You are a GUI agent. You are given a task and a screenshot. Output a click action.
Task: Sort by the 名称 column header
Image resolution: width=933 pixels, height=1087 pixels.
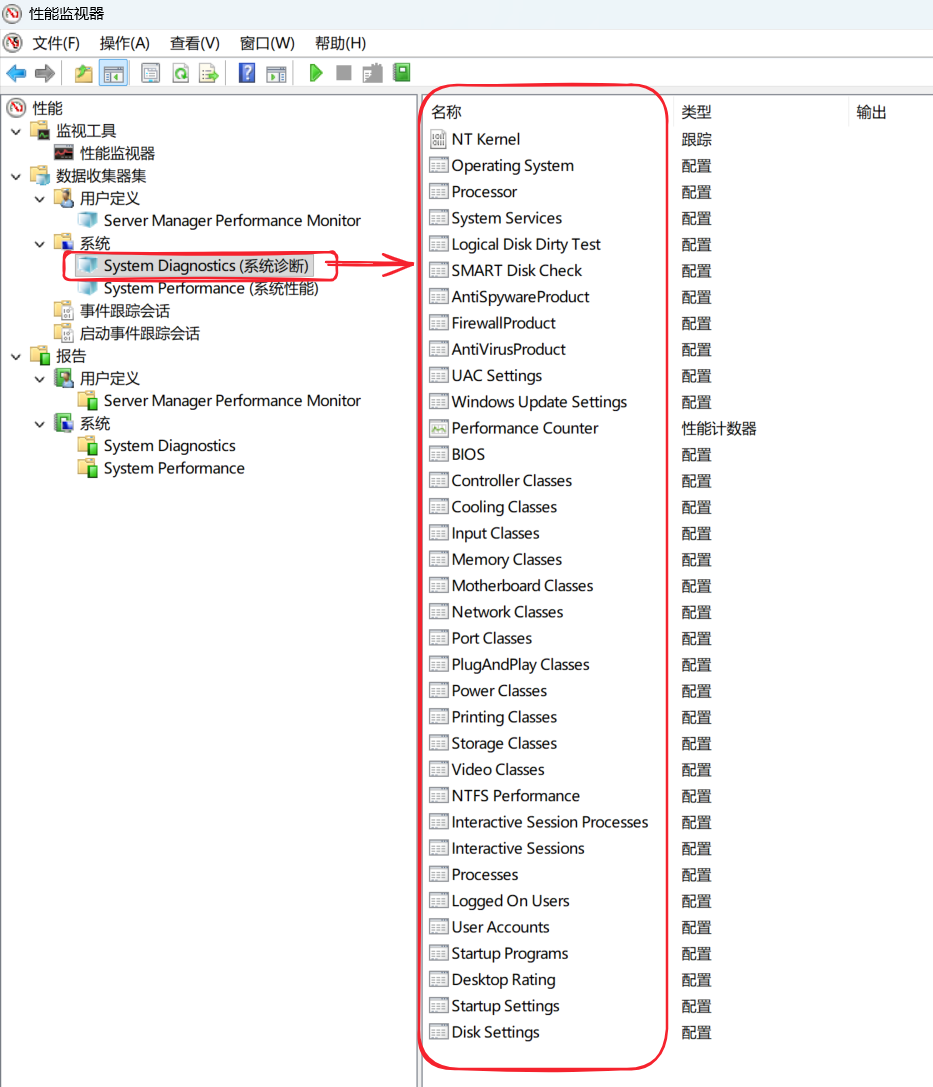[446, 112]
